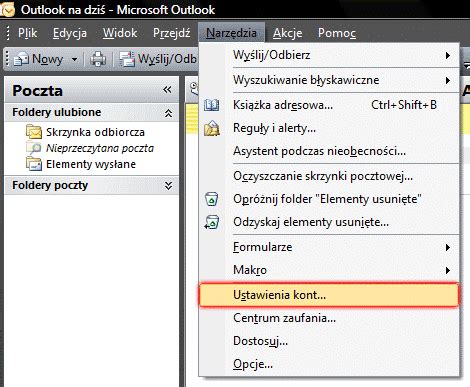The width and height of the screenshot is (470, 387).
Task: Open the Widok menu
Action: 120,33
